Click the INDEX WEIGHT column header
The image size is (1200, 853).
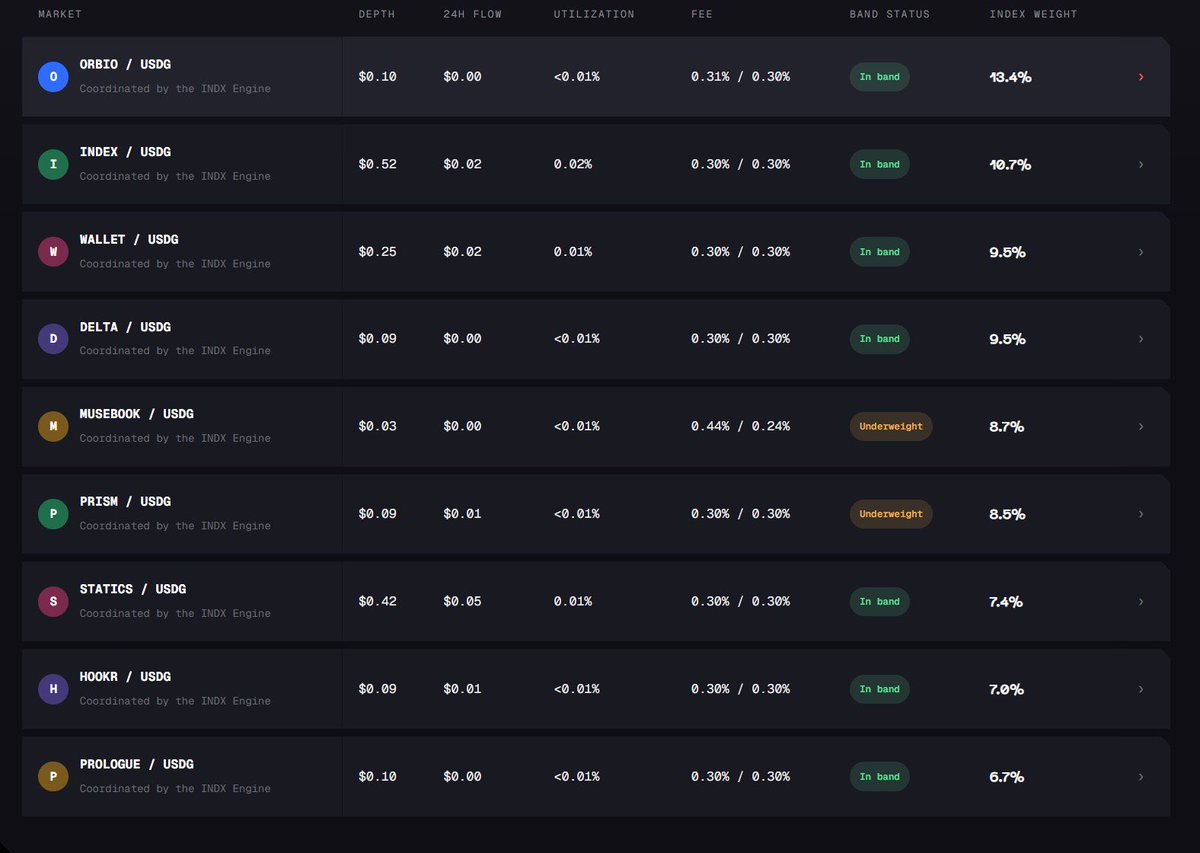tap(1034, 14)
